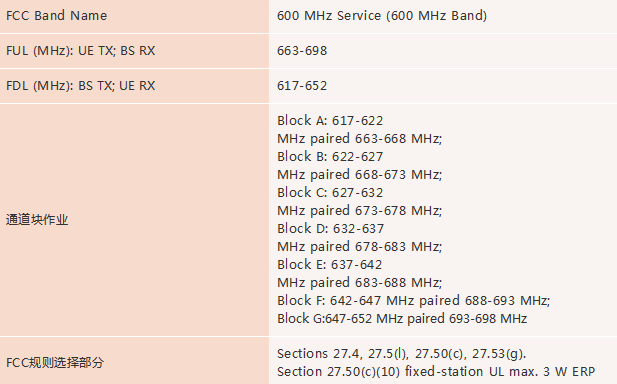Select the 600 MHz Service band value
The image size is (617, 384).
[x=382, y=16]
